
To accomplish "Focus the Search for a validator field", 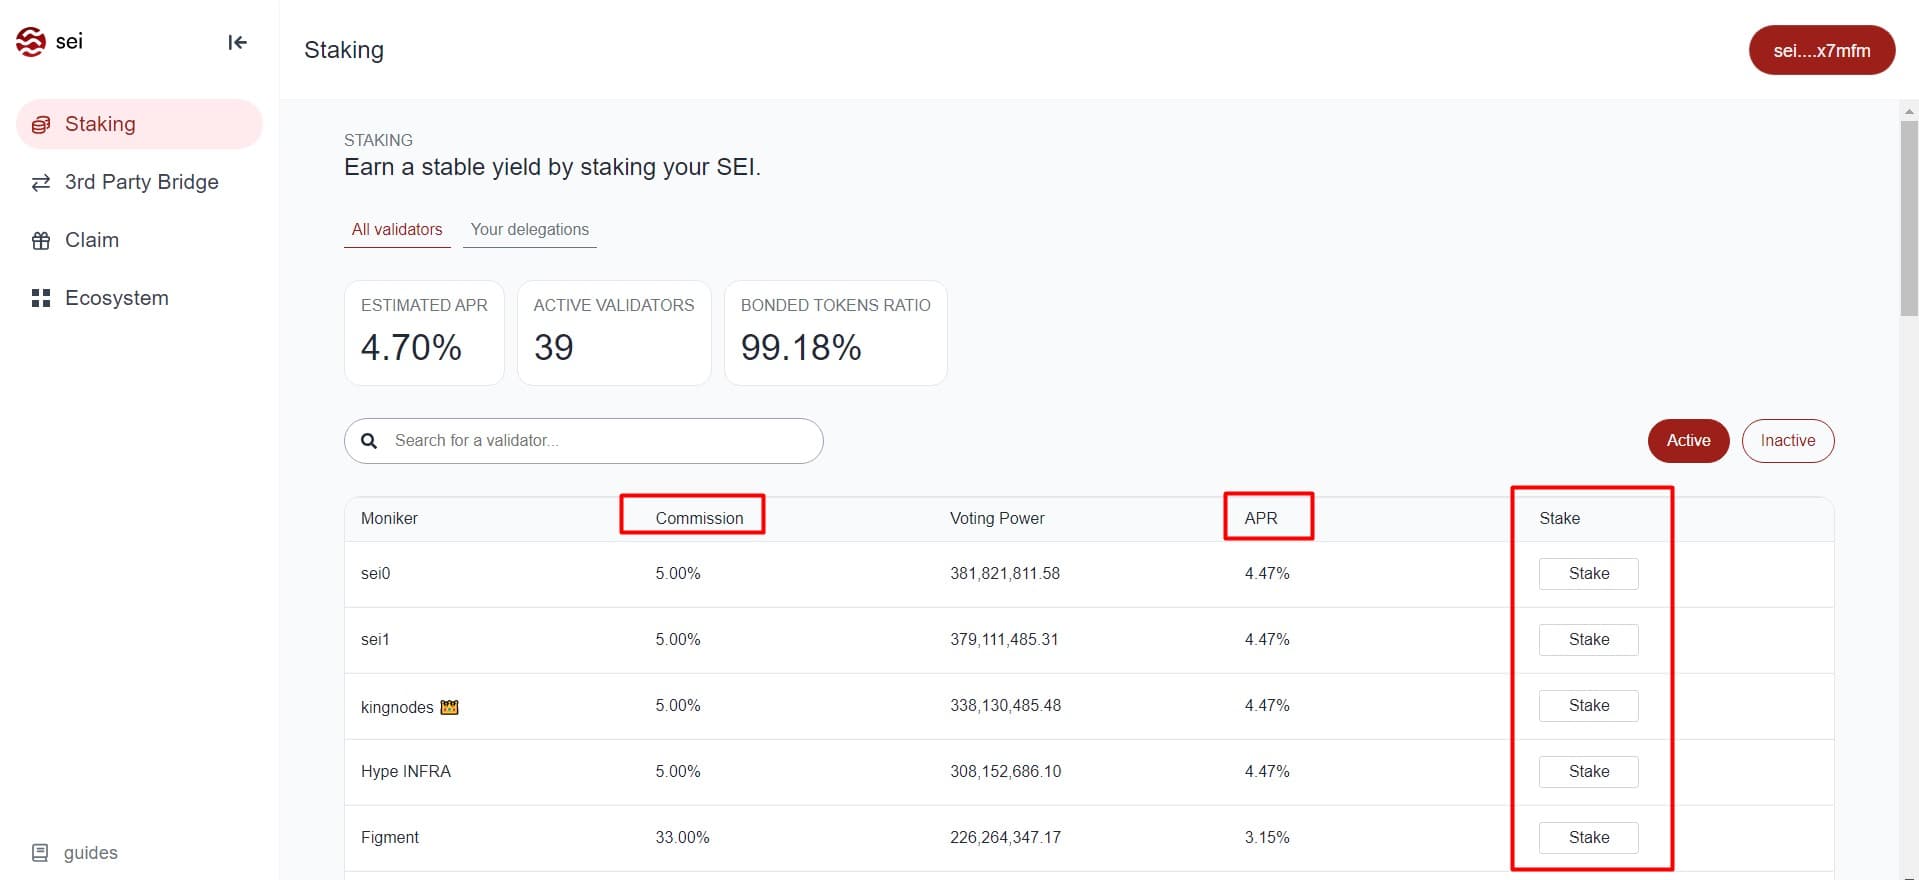I will tap(584, 441).
